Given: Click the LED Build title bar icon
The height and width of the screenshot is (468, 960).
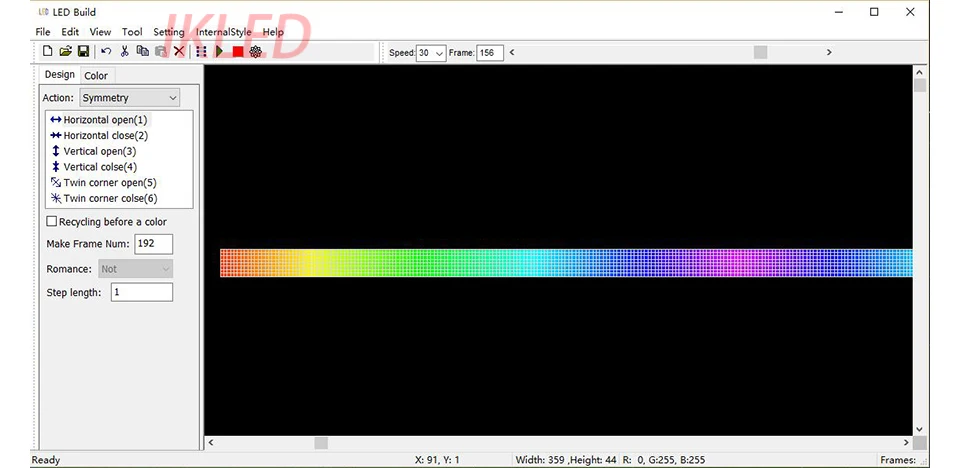Looking at the screenshot, I should tap(43, 12).
